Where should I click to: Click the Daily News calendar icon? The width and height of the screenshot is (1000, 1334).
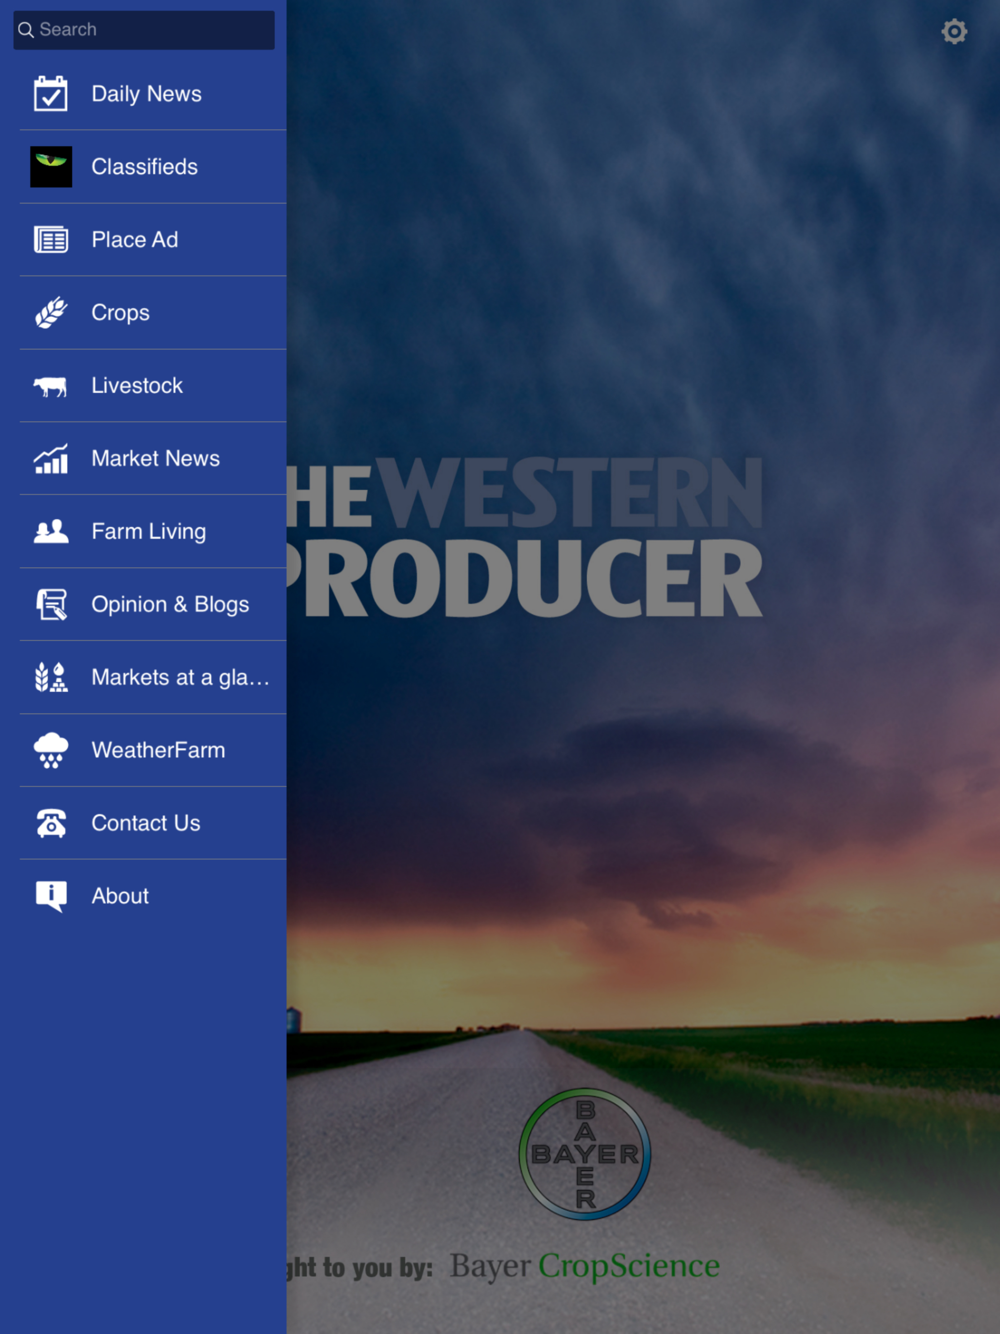51,94
